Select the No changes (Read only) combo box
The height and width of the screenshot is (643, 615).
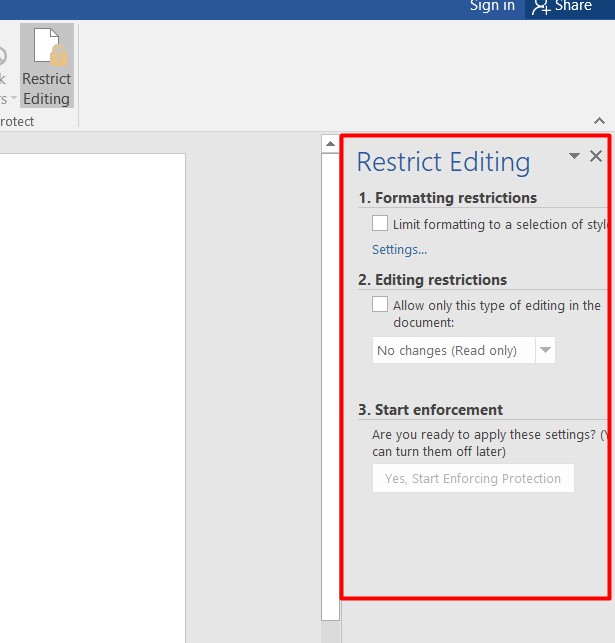point(454,350)
